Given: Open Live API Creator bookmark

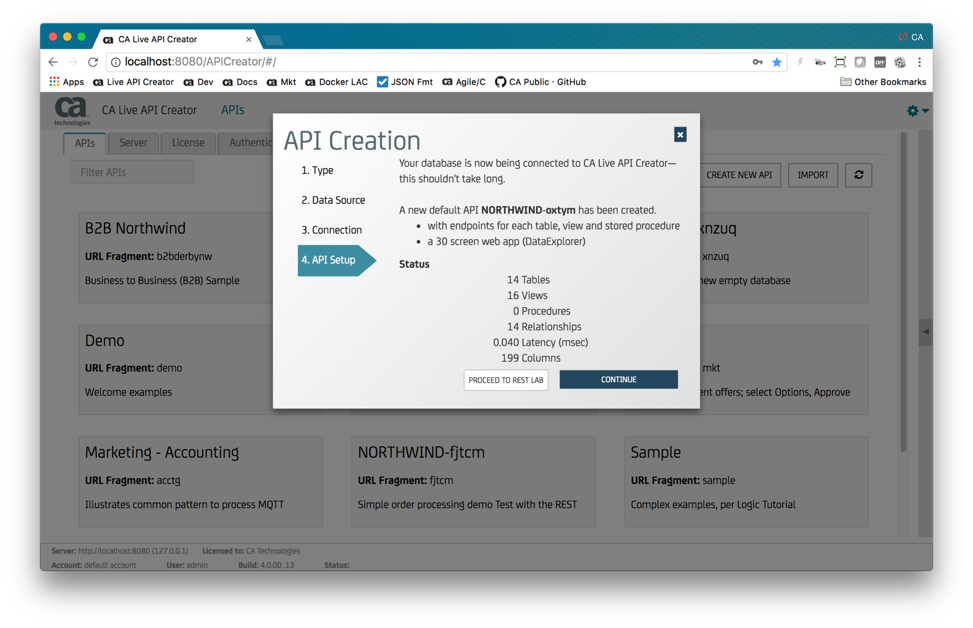Looking at the screenshot, I should 133,82.
